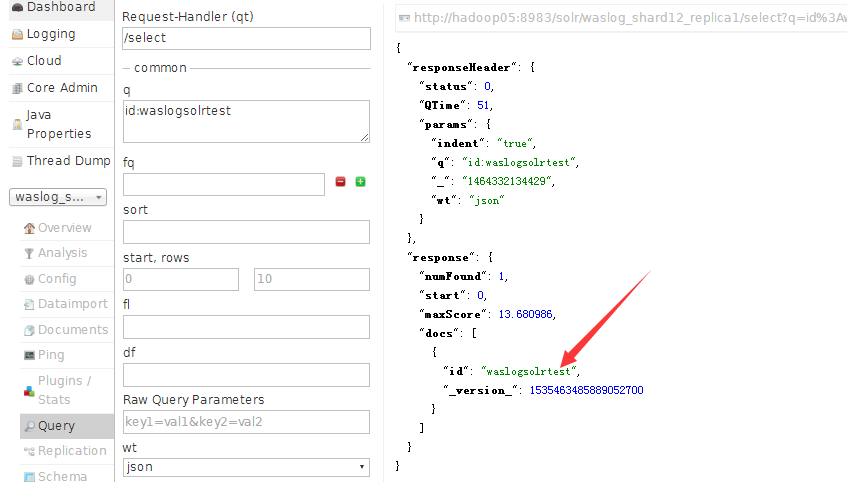The image size is (847, 482).
Task: Go to the Config page
Action: tap(57, 279)
